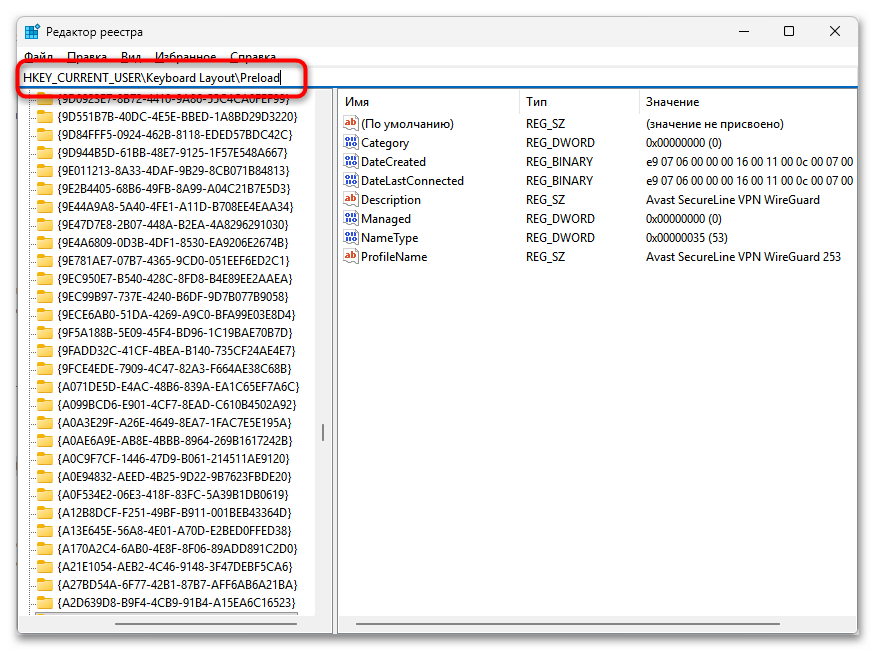
Task: Click the string icon of (По умолчанию) value
Action: 350,123
